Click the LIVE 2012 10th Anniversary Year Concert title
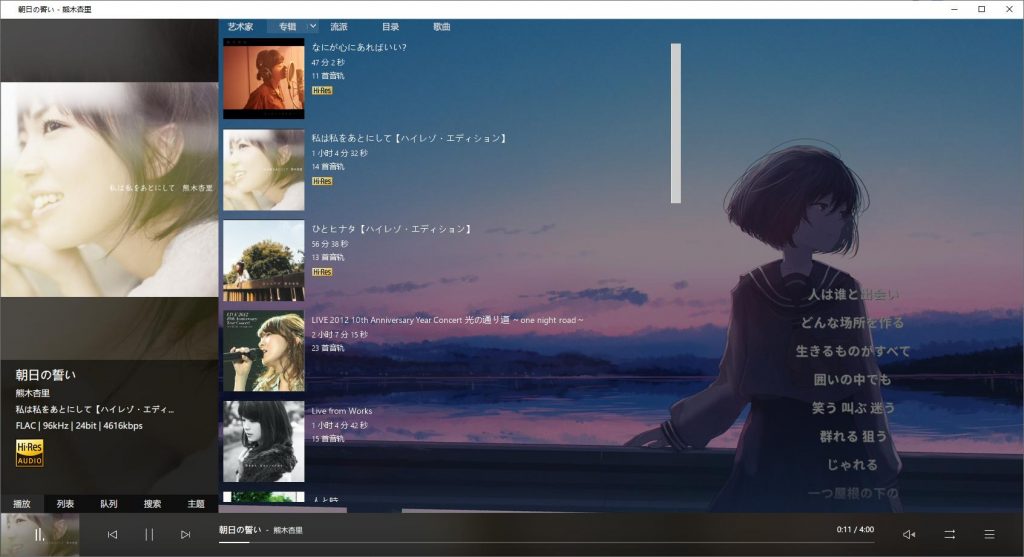 click(x=447, y=320)
